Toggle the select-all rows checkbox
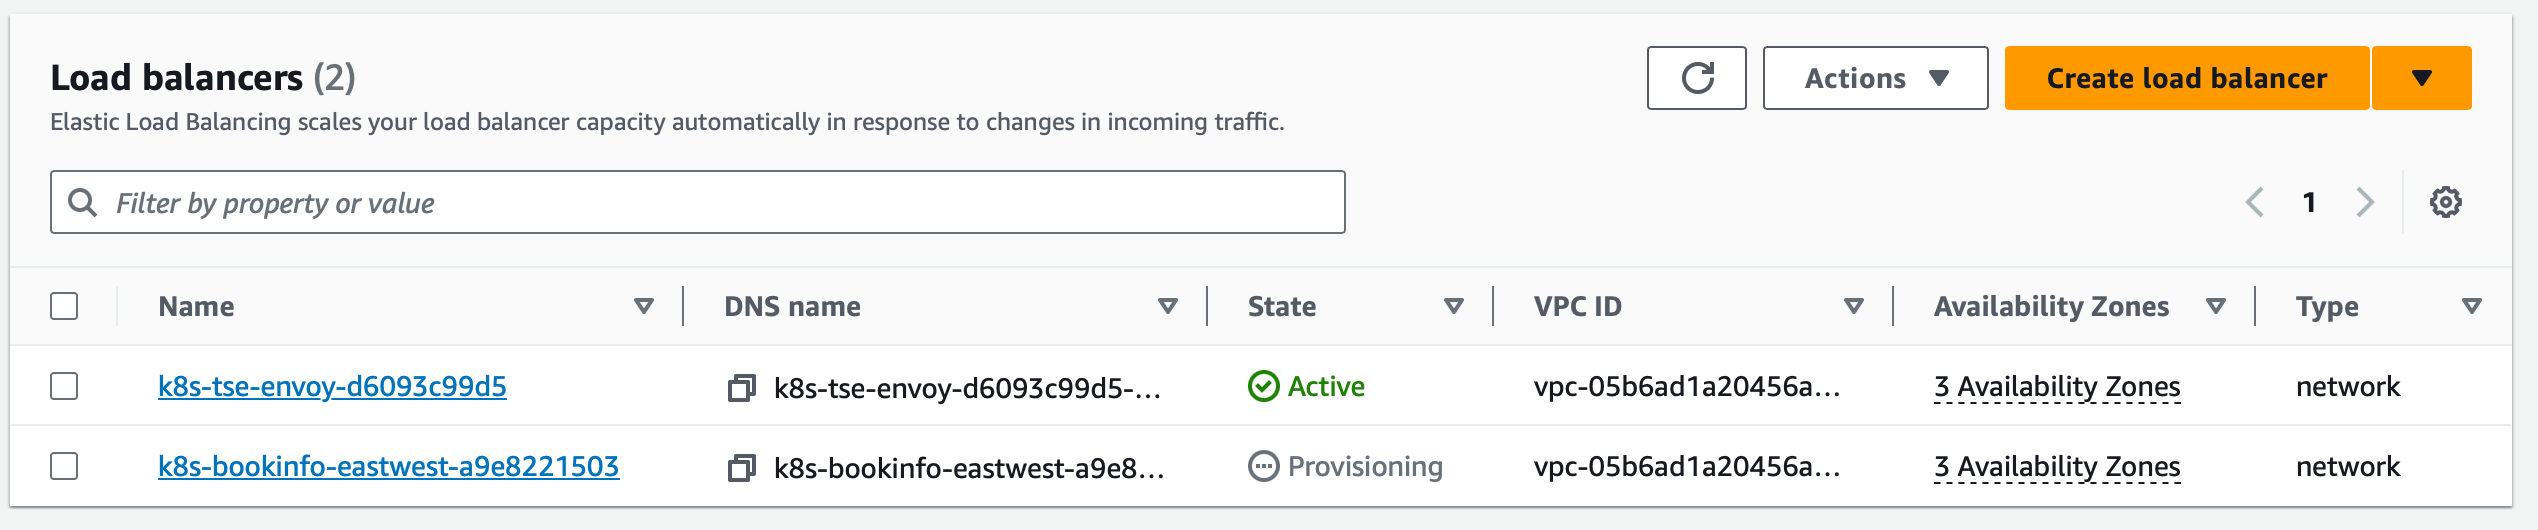Screen dimensions: 2538x530 [64, 306]
